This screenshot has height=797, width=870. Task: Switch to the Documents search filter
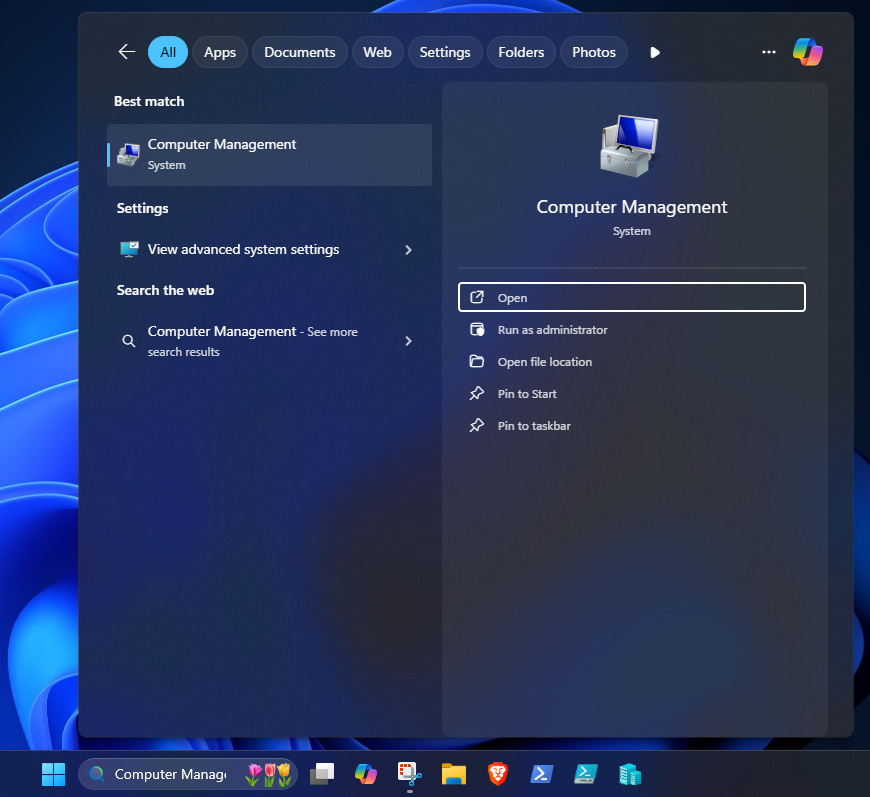click(x=299, y=51)
